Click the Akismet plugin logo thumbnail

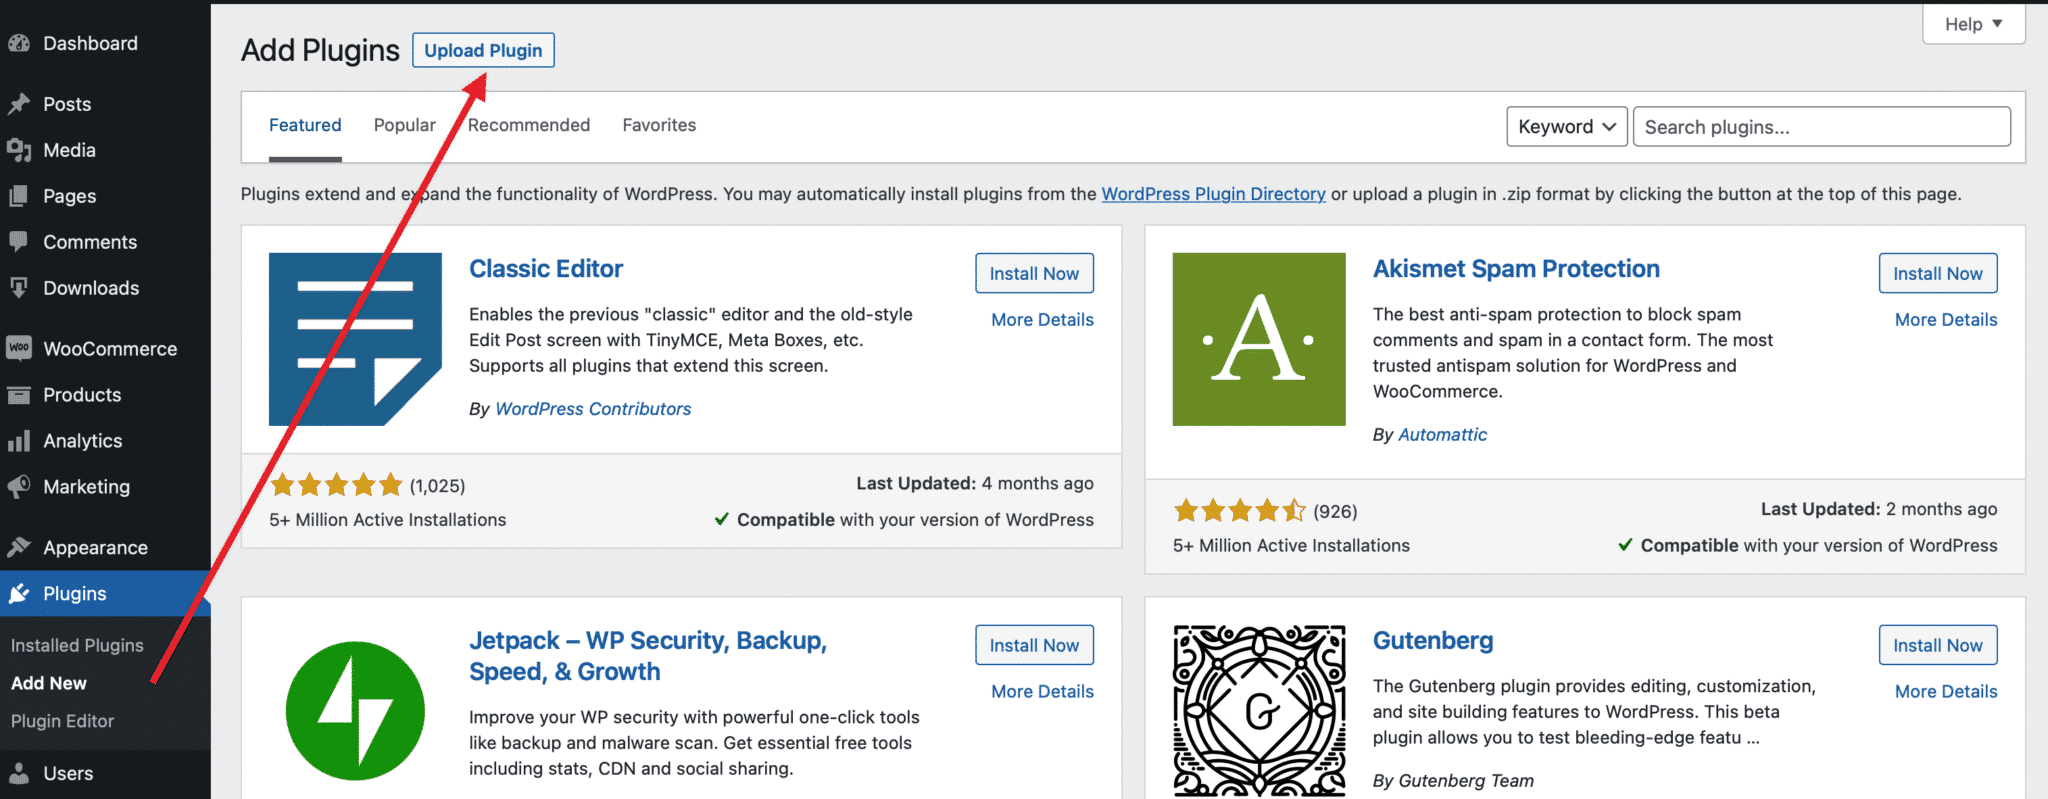(1259, 339)
